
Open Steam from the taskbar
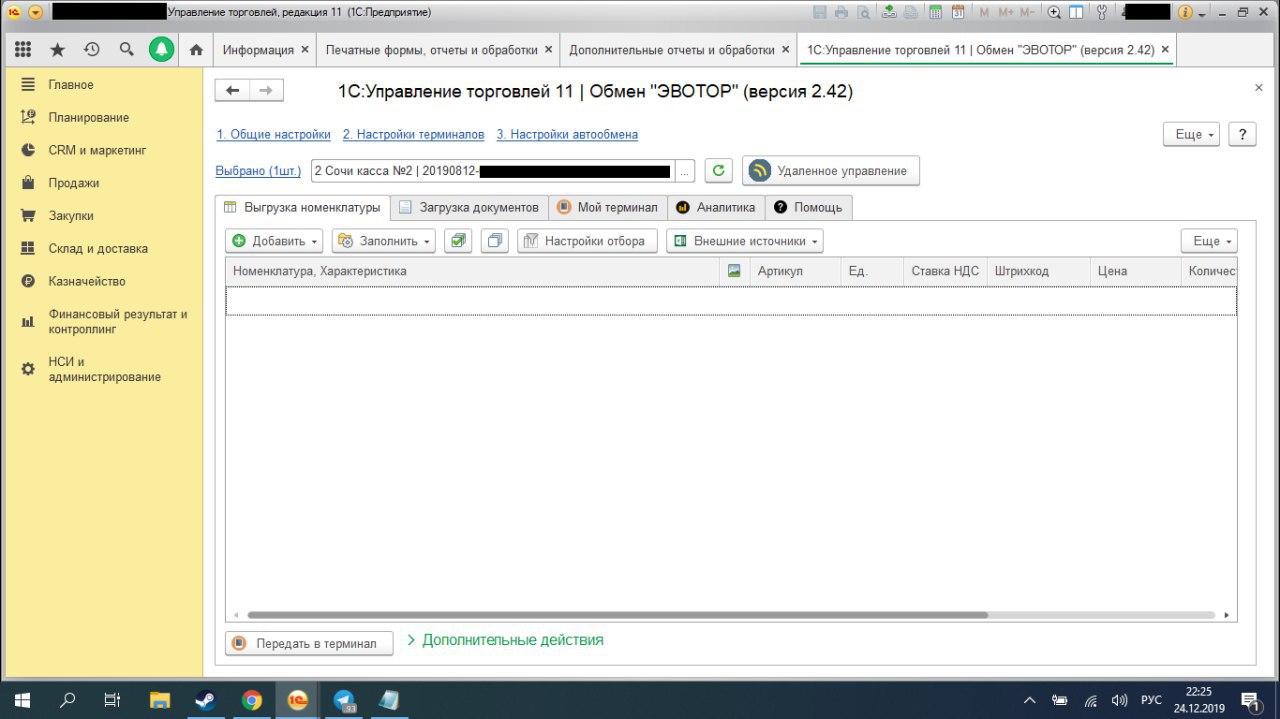pyautogui.click(x=206, y=700)
